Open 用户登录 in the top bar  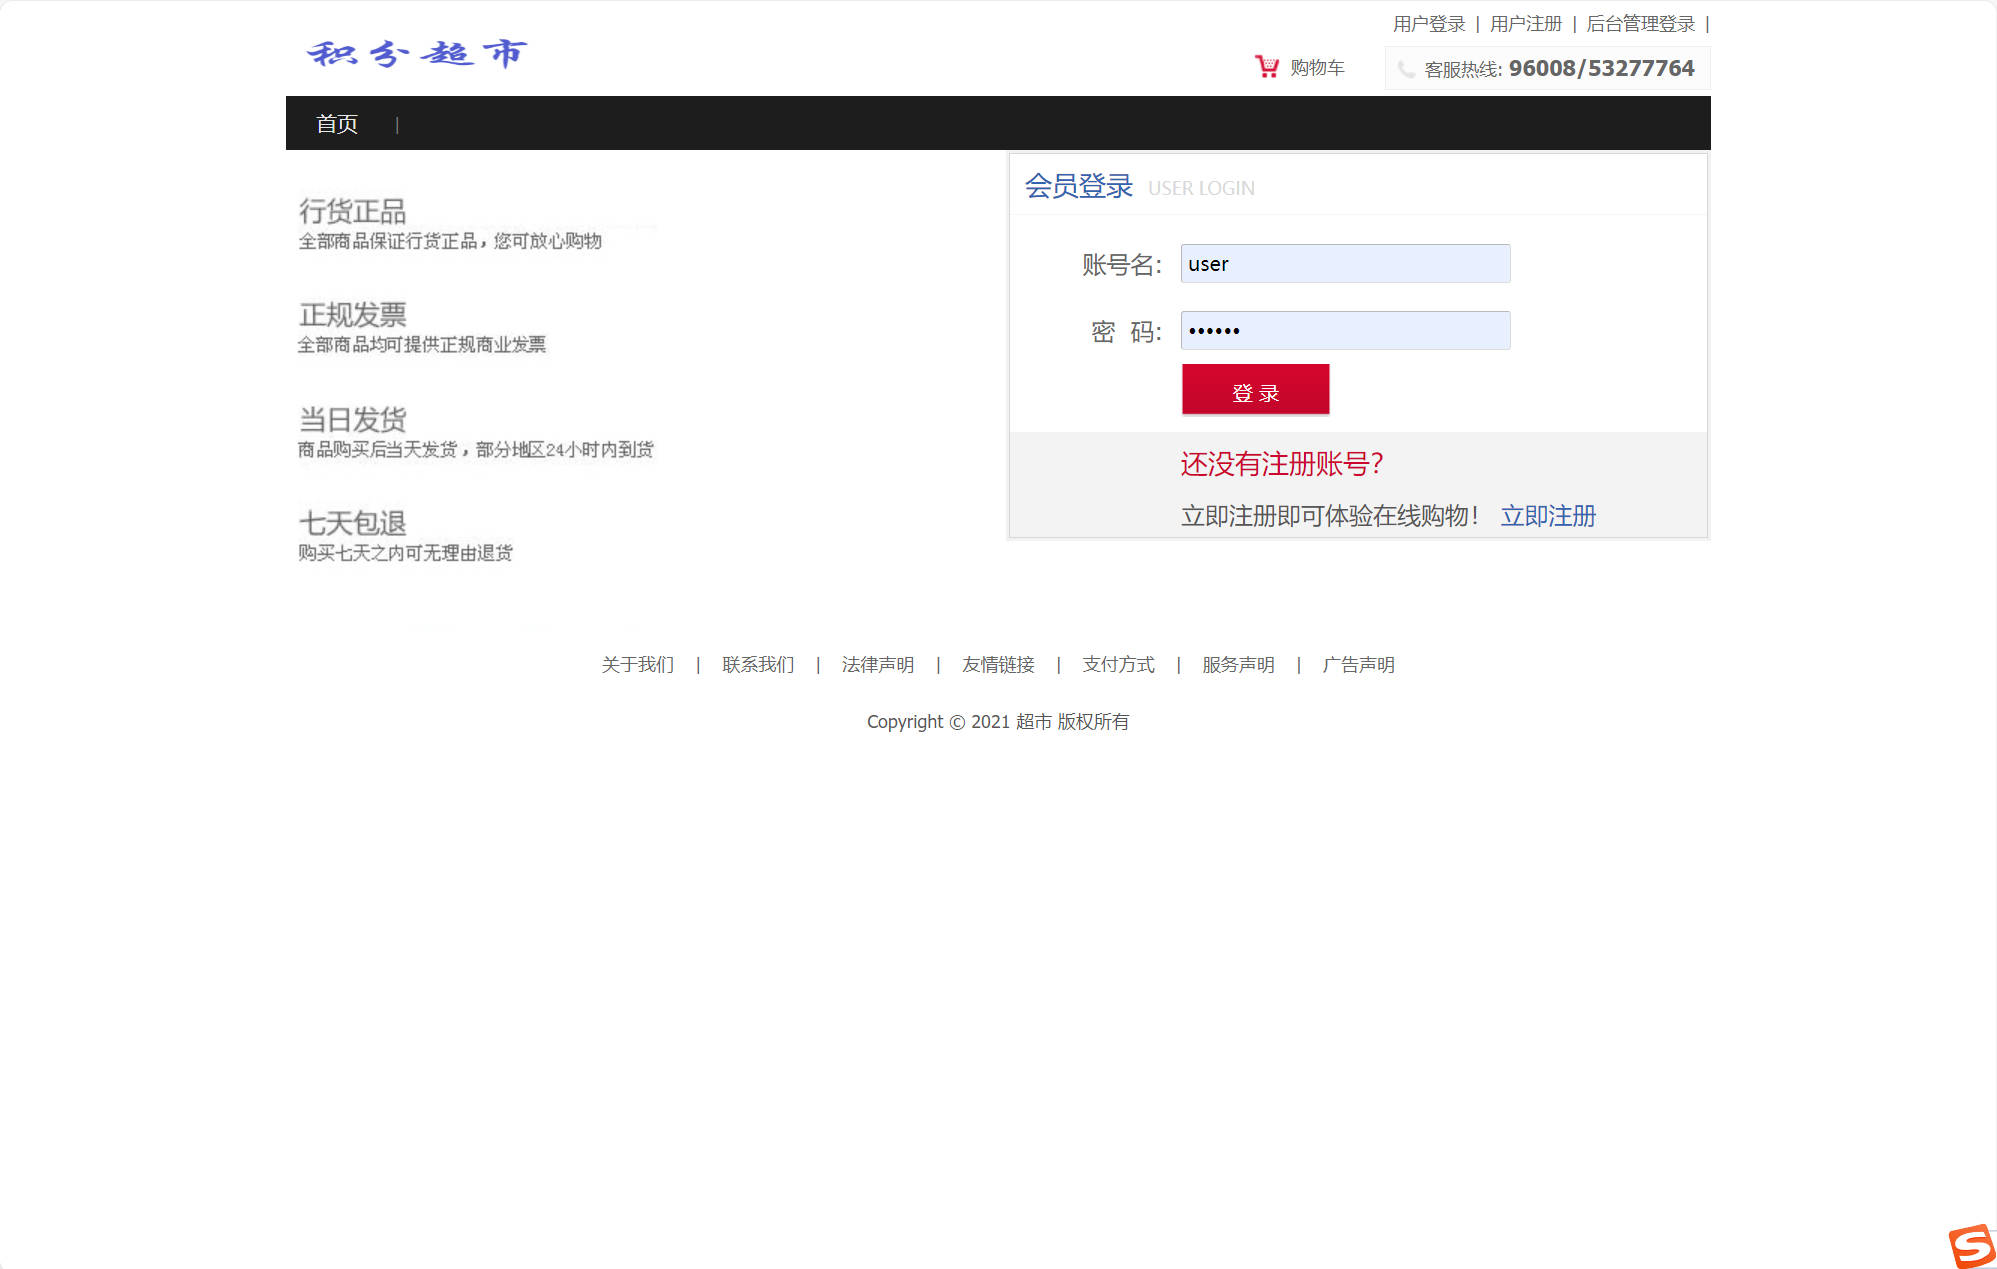pos(1428,22)
